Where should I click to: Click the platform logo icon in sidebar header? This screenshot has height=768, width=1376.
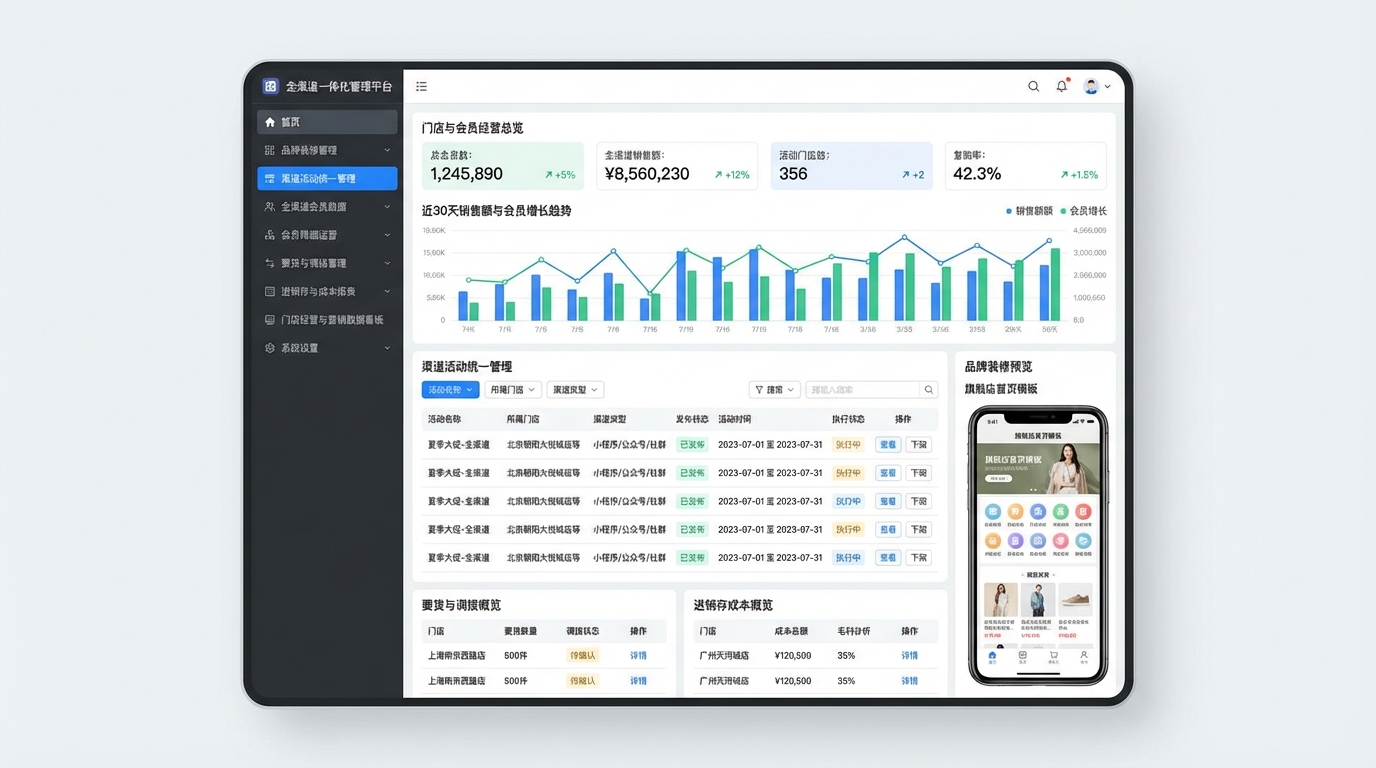[270, 87]
